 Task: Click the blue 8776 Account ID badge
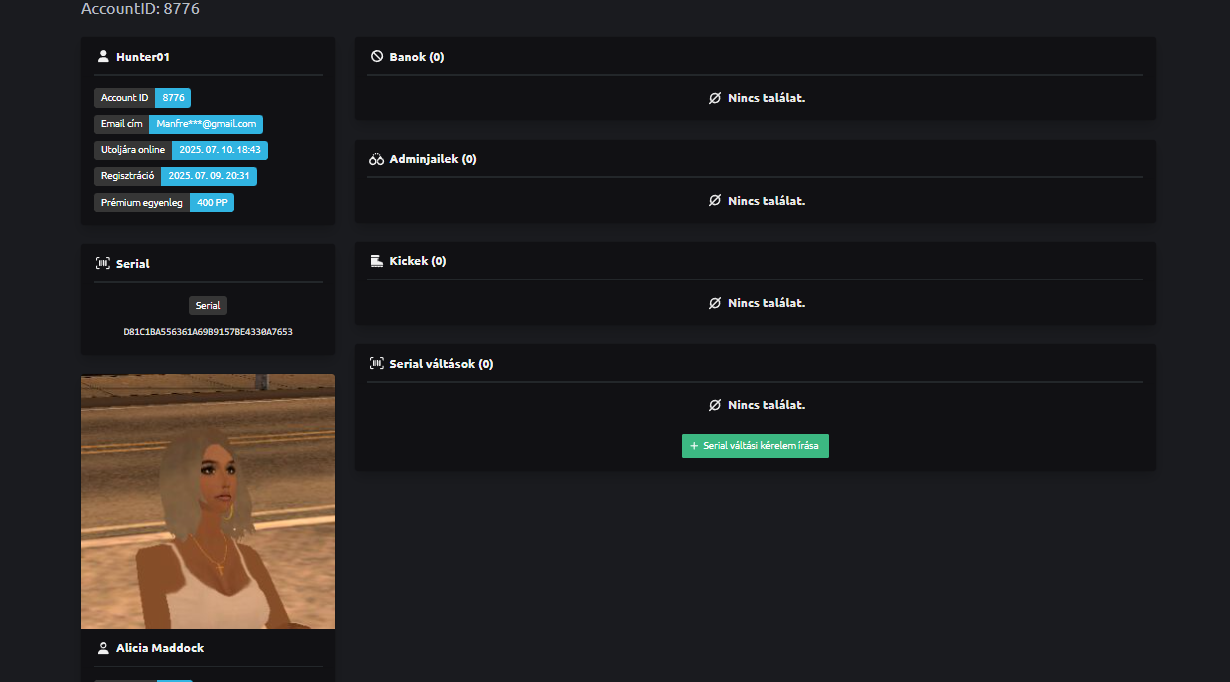click(173, 98)
